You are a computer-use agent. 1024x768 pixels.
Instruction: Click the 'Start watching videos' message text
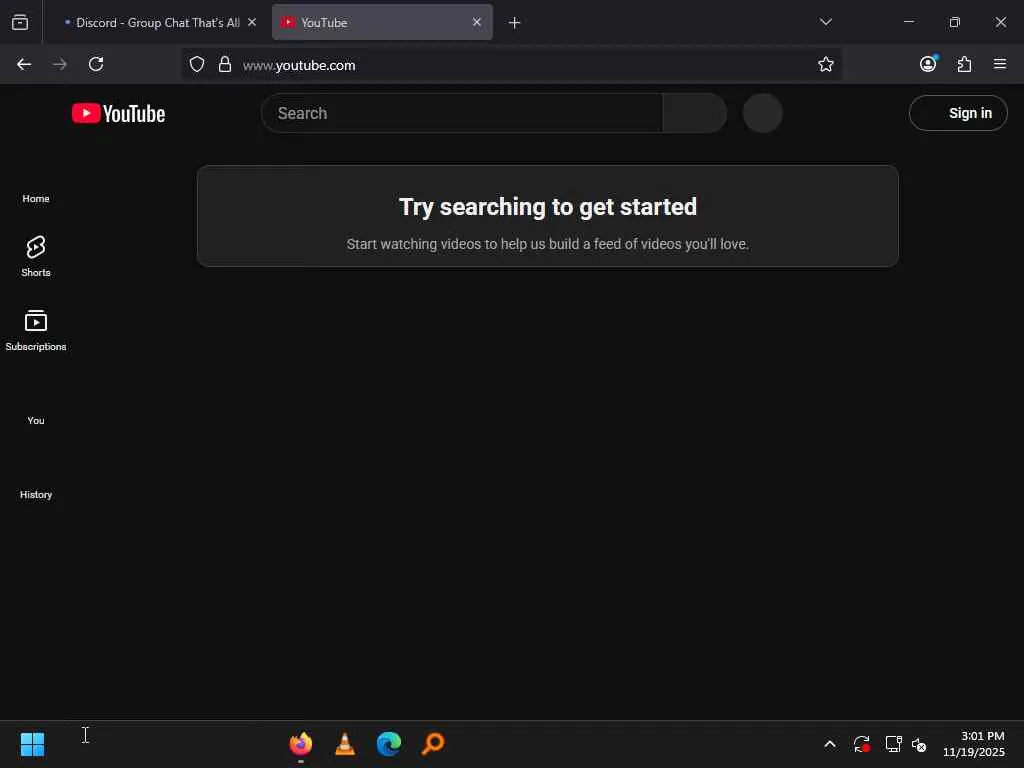click(547, 244)
